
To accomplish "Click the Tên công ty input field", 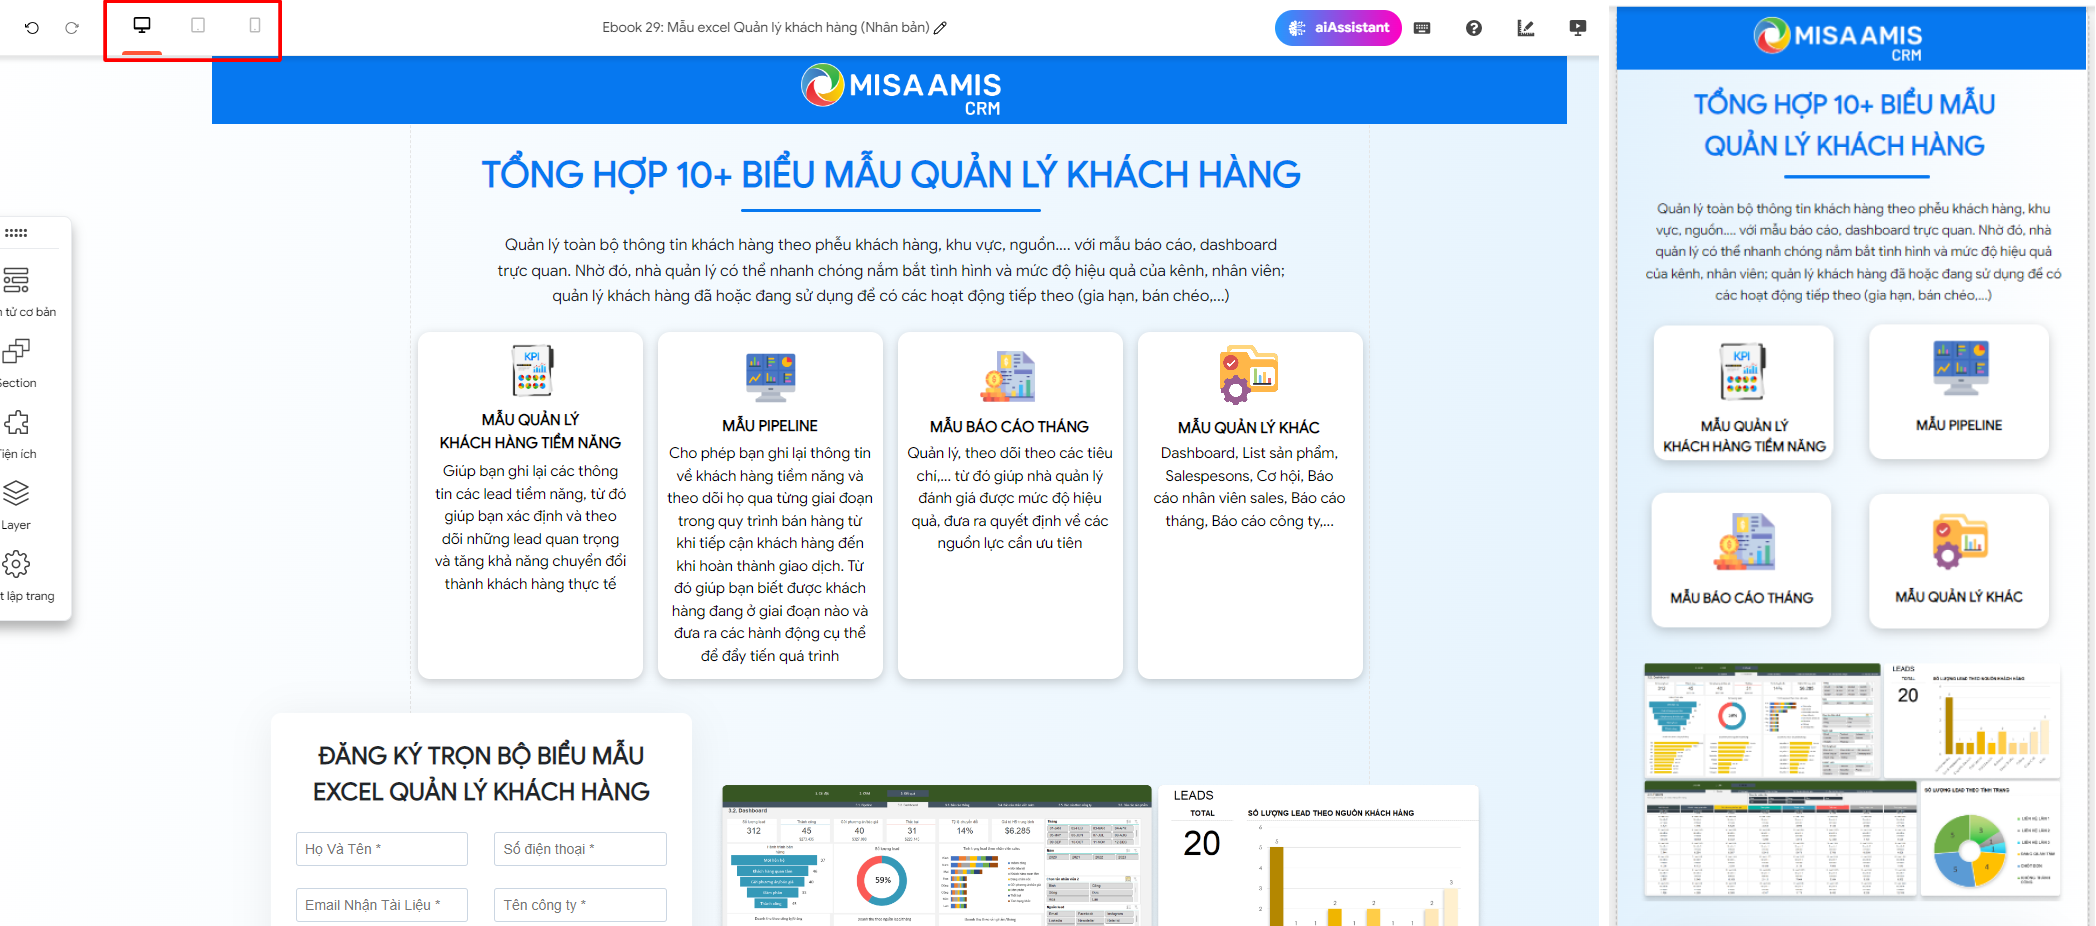I will 580,905.
